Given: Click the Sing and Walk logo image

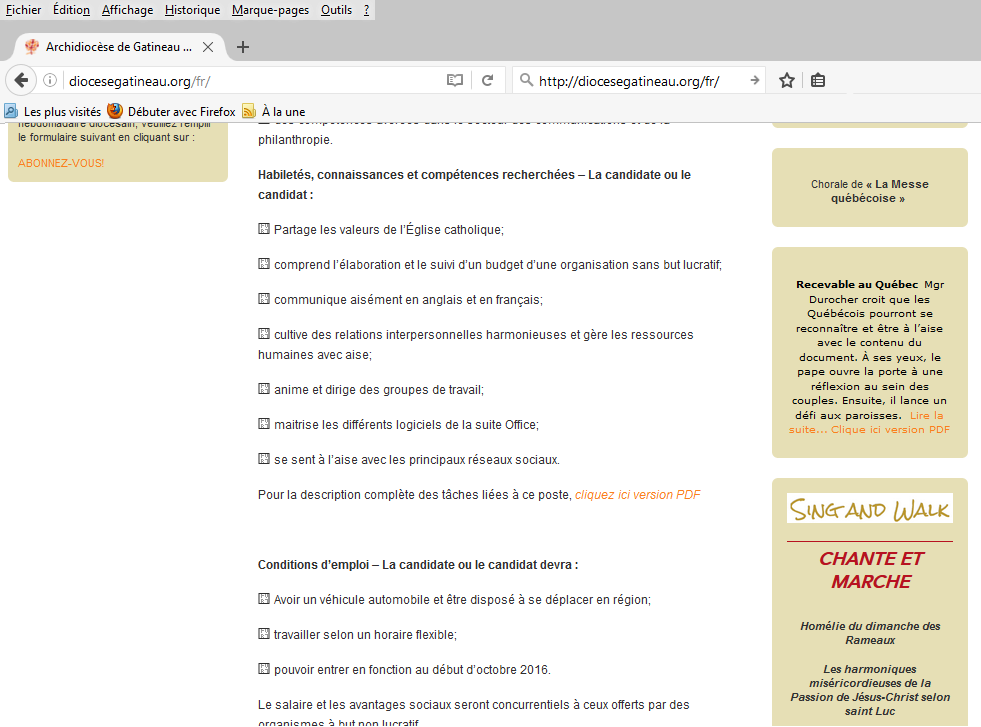Looking at the screenshot, I should (870, 509).
